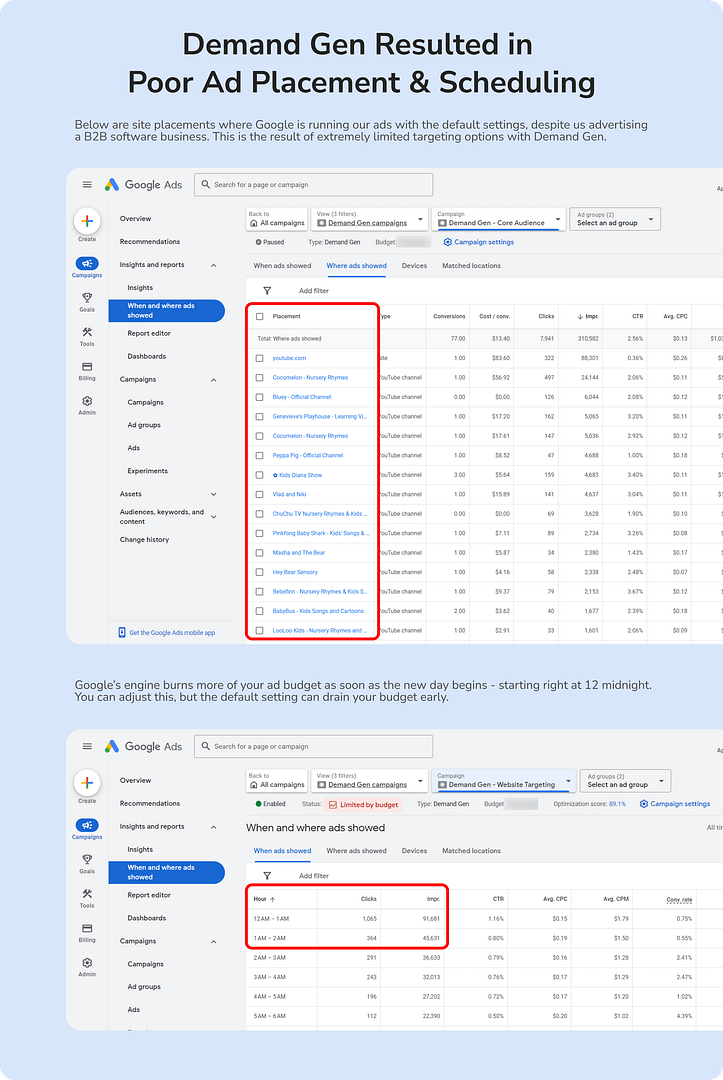Image resolution: width=723 pixels, height=1080 pixels.
Task: Open Change history in the navigation menu
Action: [x=144, y=540]
